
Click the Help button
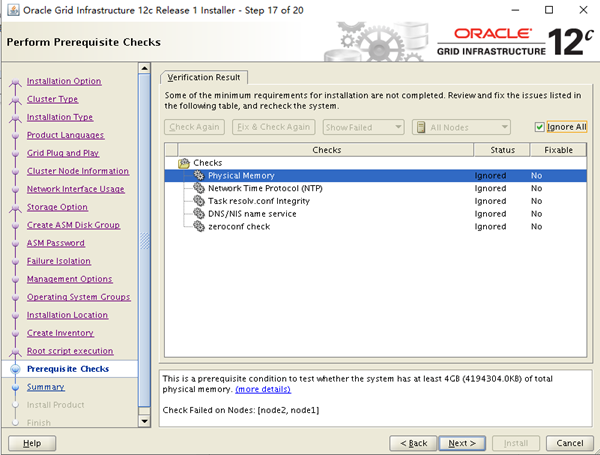click(32, 443)
